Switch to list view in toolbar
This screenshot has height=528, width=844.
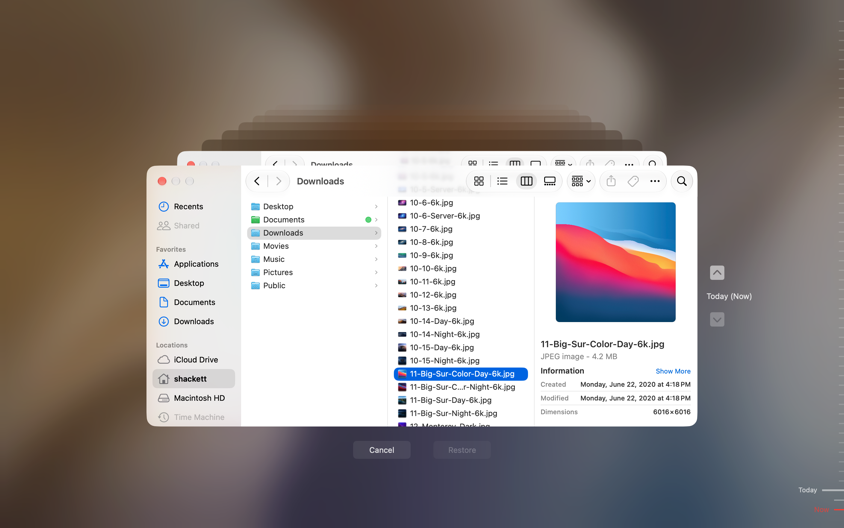pyautogui.click(x=502, y=181)
